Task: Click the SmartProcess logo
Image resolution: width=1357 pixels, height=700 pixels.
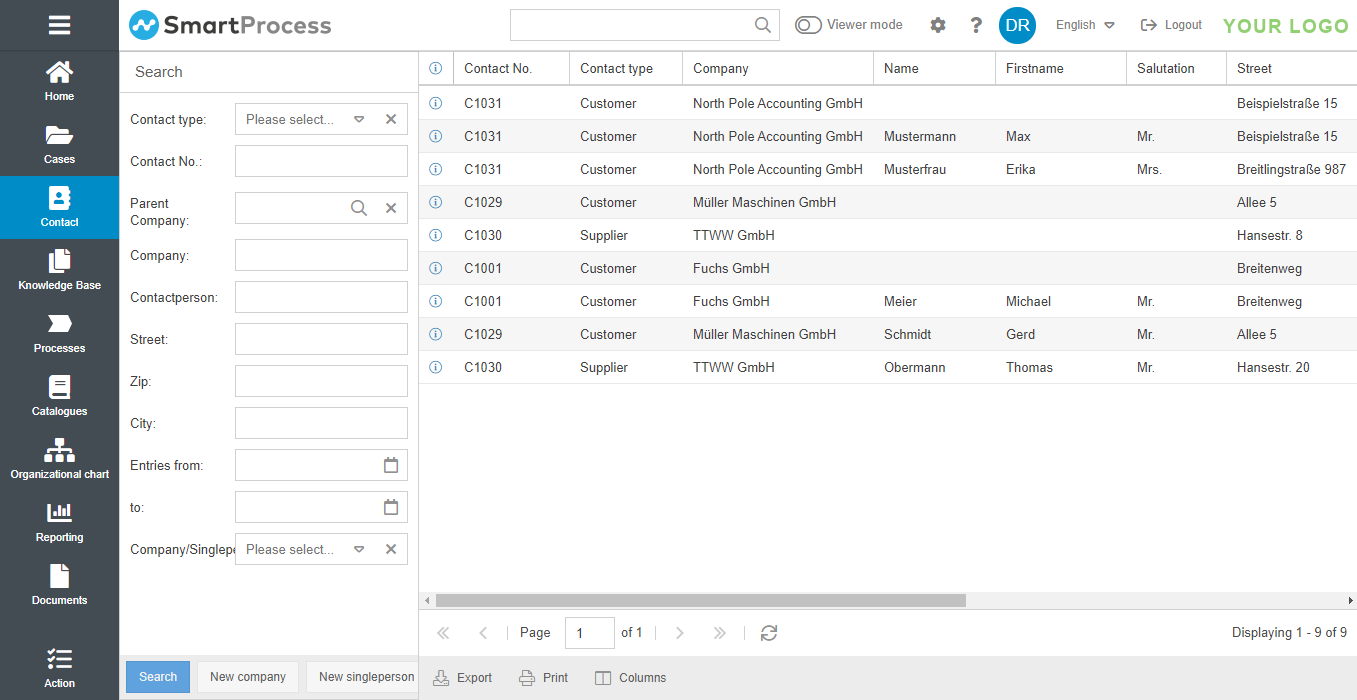Action: 230,25
